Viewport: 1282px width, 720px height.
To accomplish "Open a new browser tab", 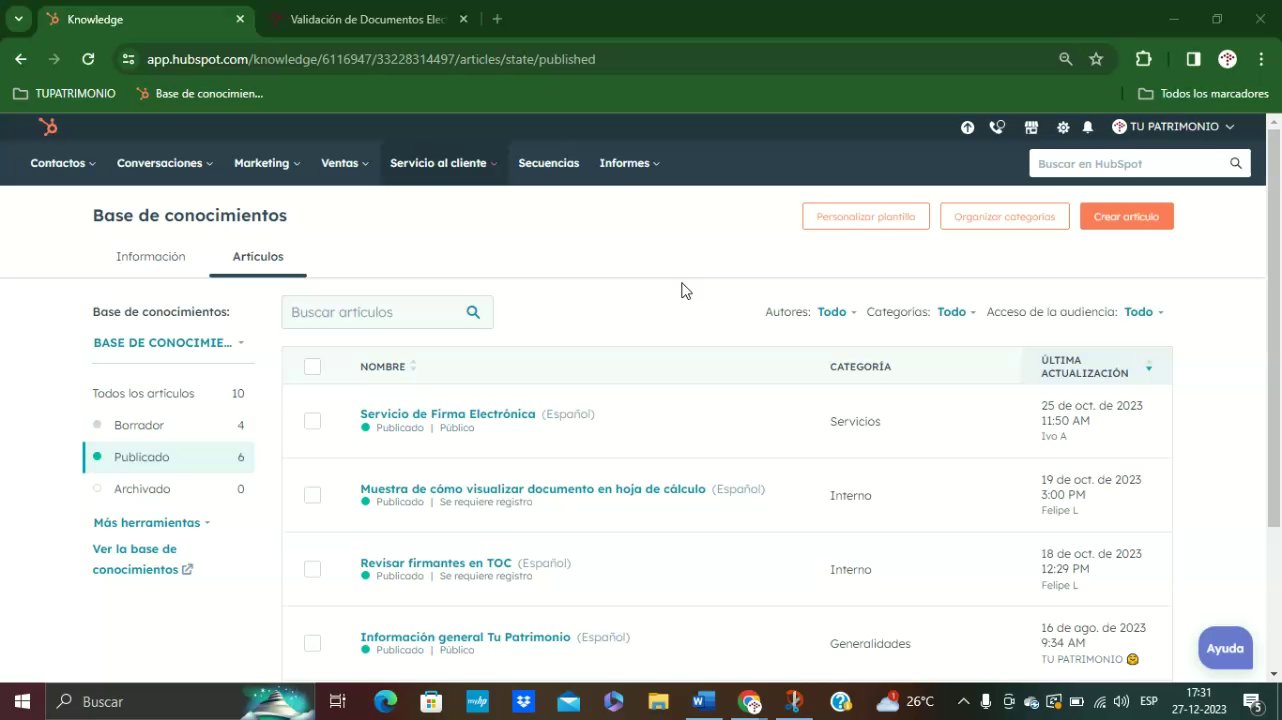I will 497,19.
